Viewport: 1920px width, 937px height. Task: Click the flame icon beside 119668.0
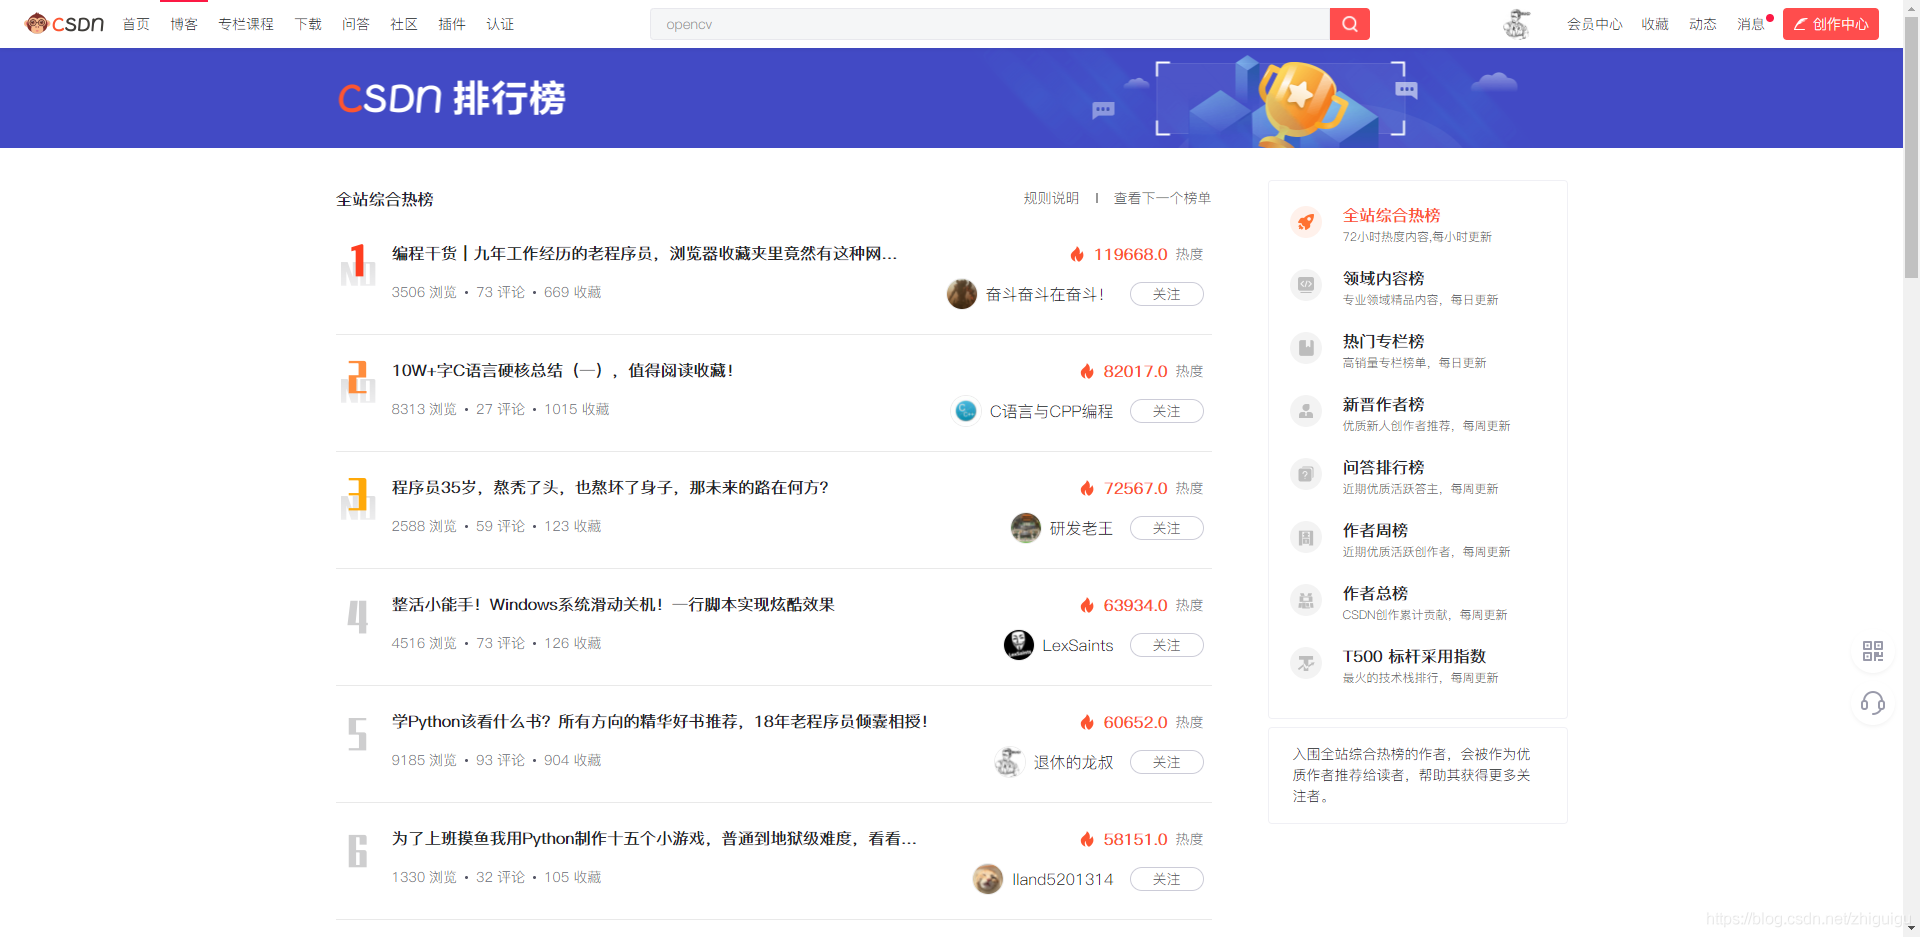click(1077, 254)
